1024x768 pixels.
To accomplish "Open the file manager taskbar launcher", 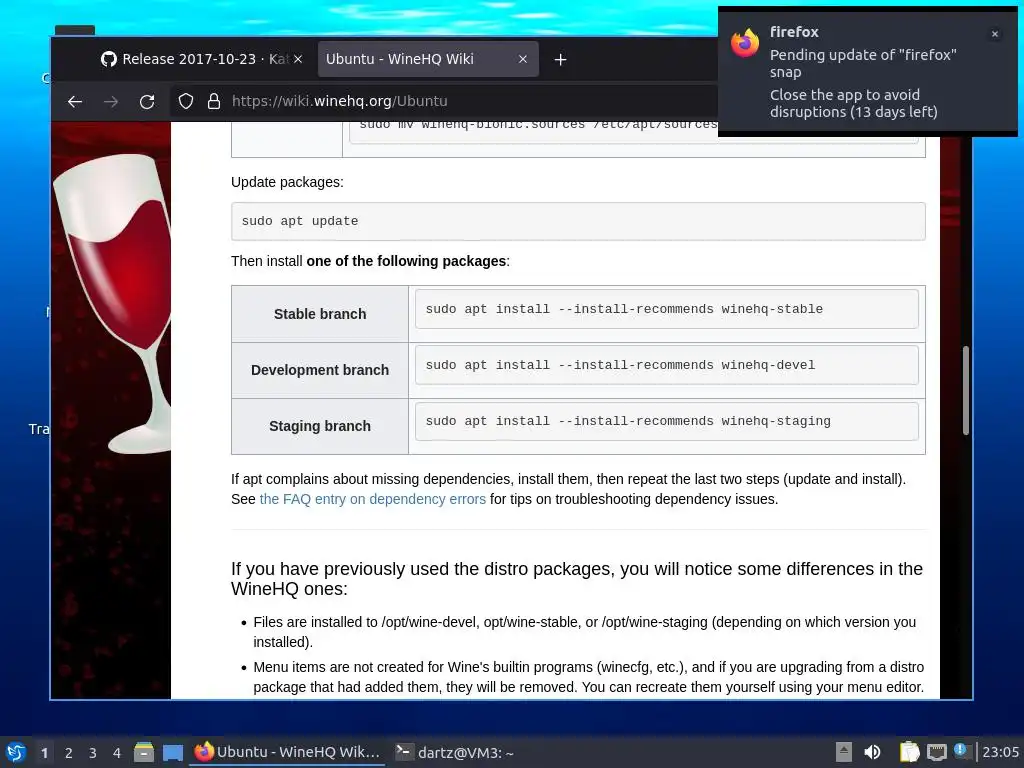I will tap(144, 752).
